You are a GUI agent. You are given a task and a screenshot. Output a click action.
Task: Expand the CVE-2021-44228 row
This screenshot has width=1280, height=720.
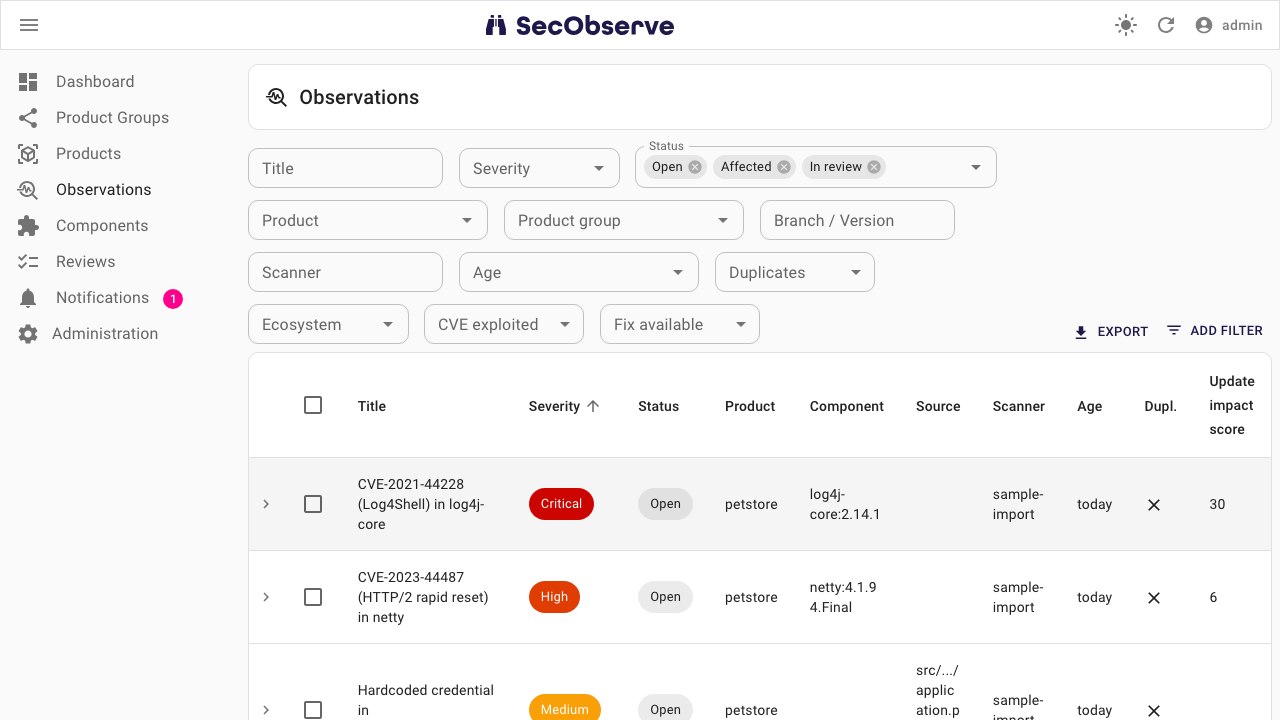266,504
